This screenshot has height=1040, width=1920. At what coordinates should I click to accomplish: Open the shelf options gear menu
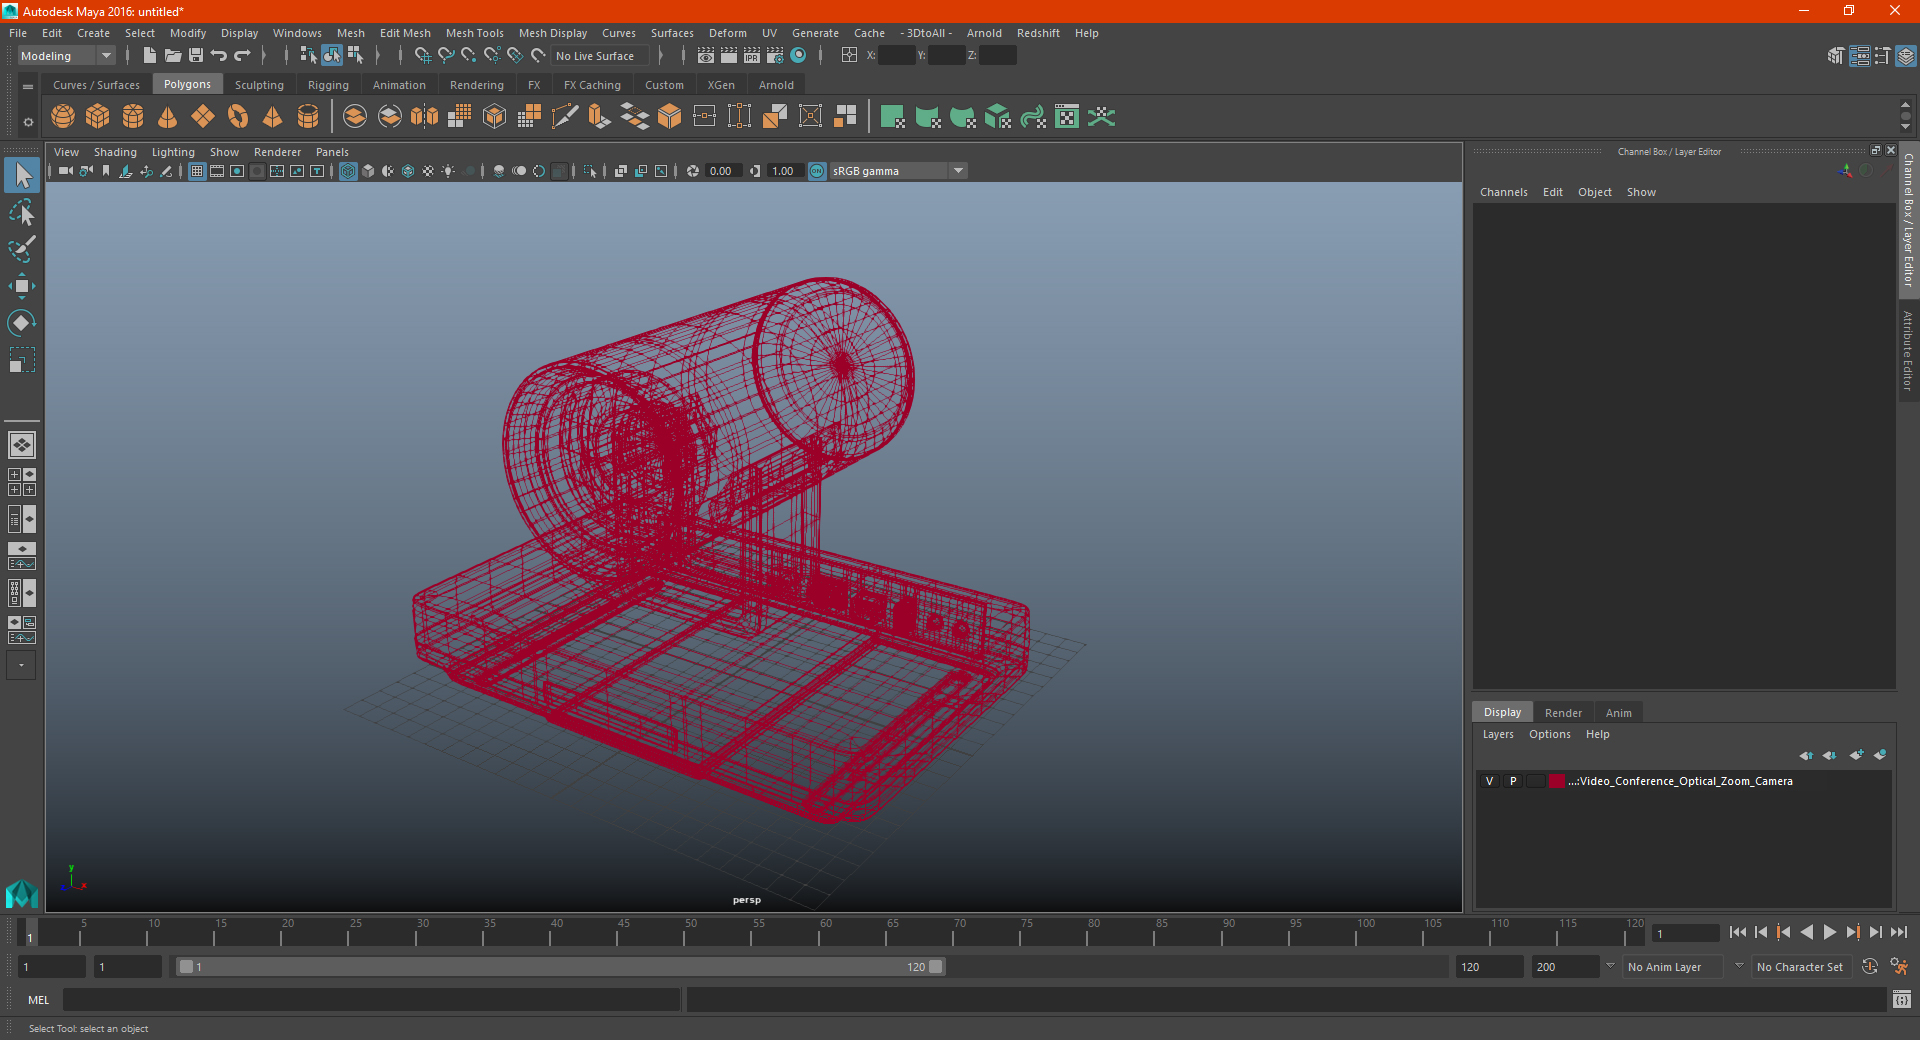pyautogui.click(x=28, y=122)
